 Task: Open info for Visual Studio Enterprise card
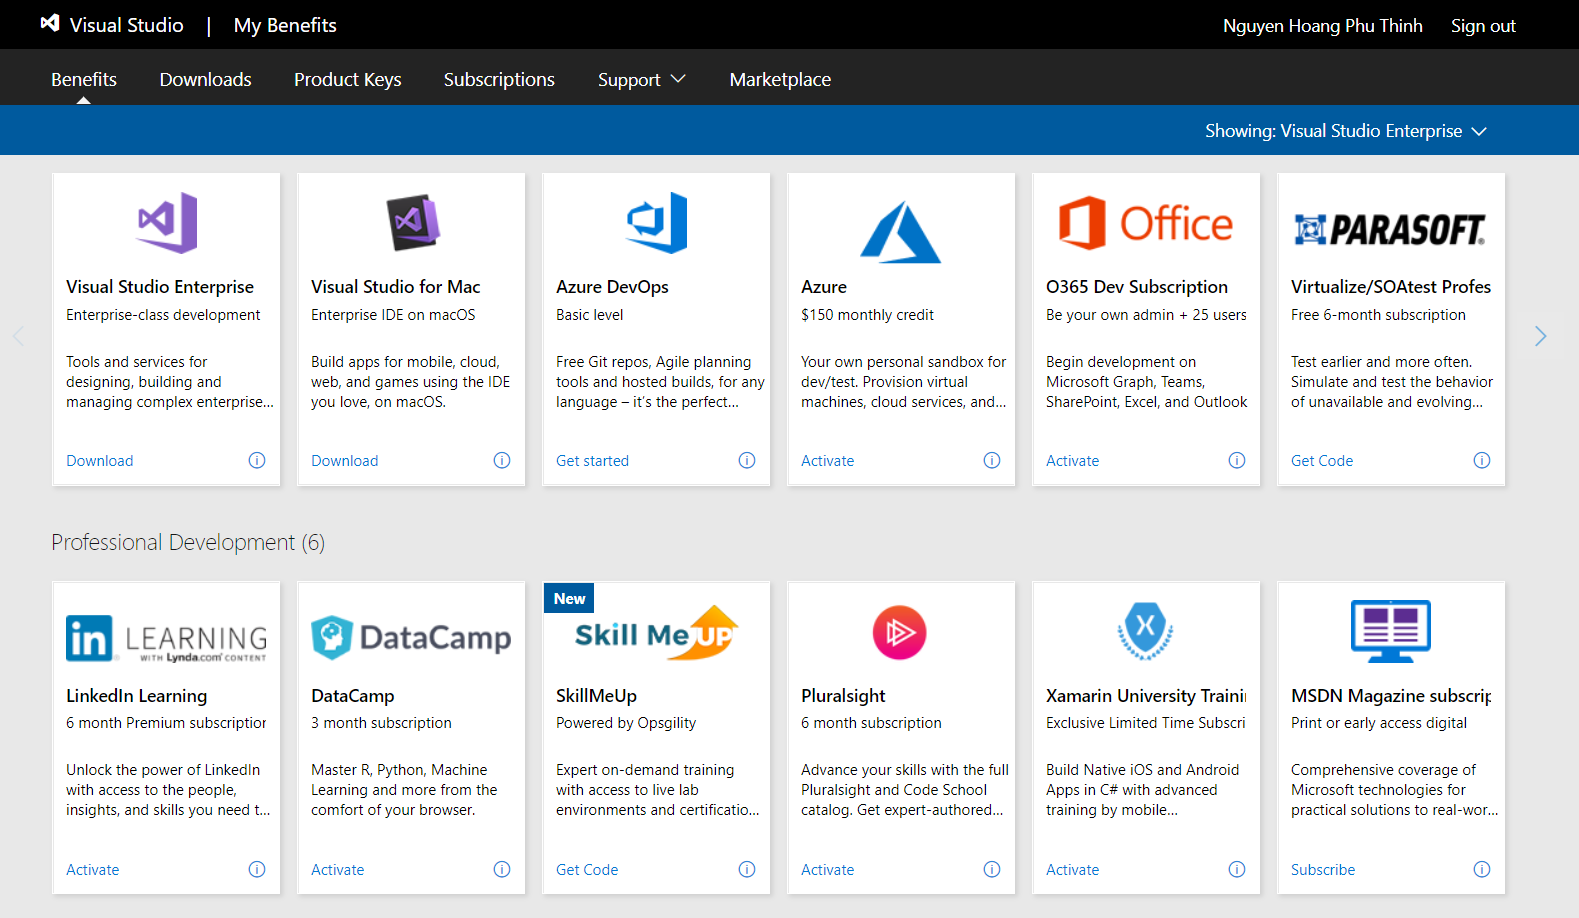tap(257, 460)
